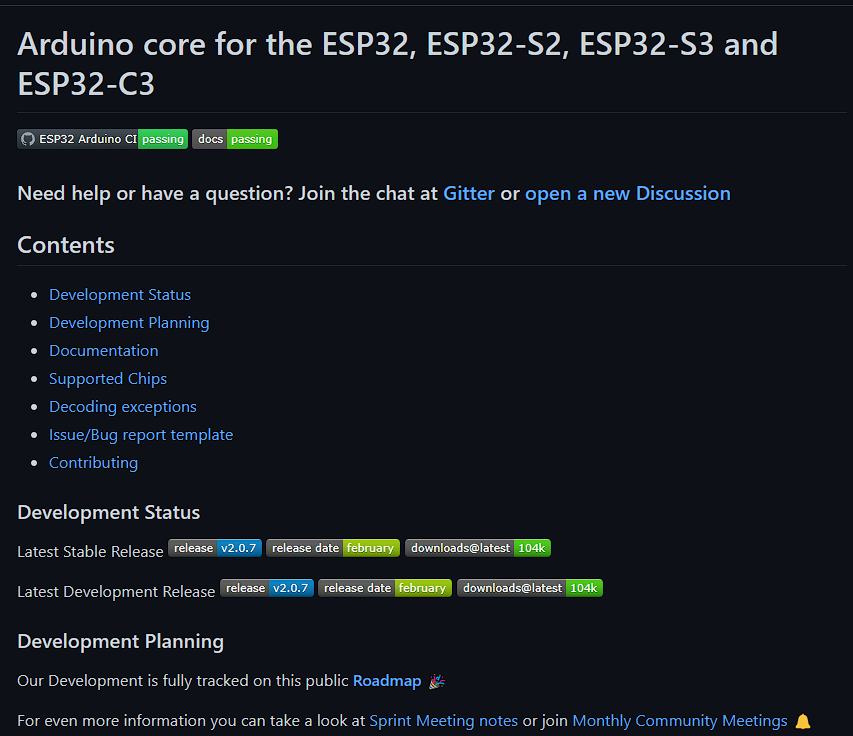
Task: Click the party popper emoji next to Roadmap
Action: tap(436, 681)
